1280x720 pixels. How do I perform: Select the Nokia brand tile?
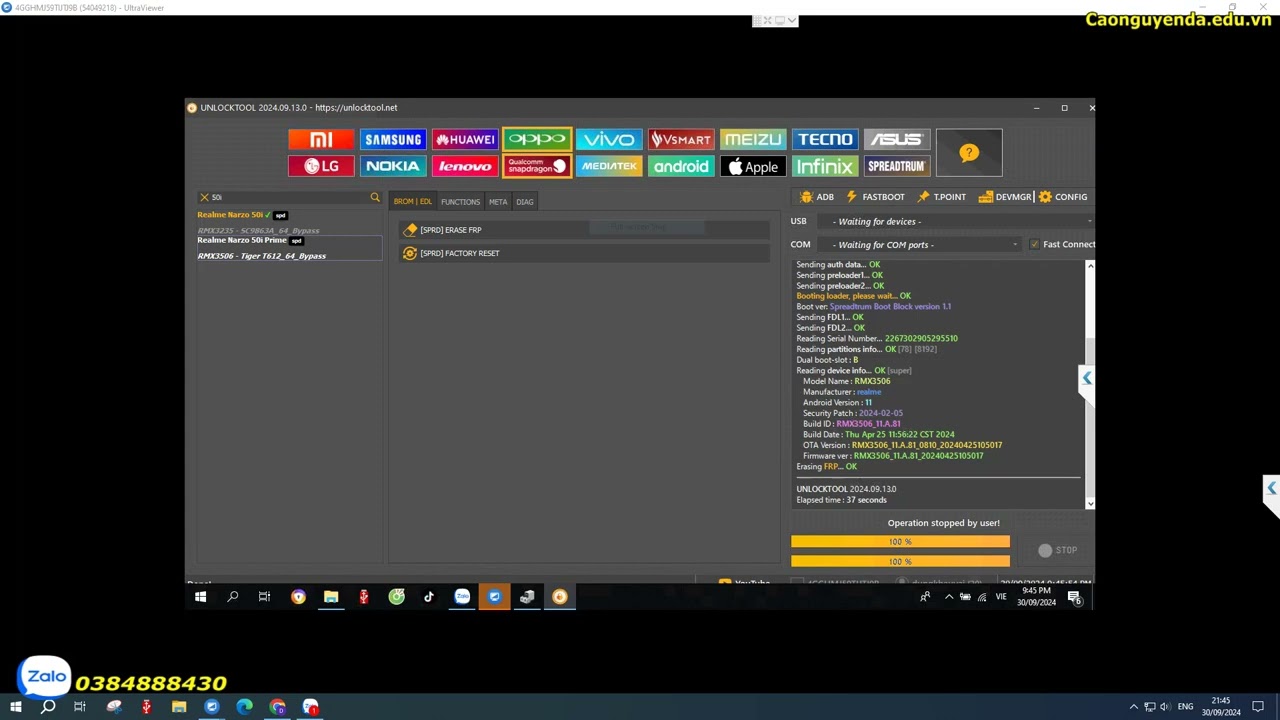(x=393, y=166)
